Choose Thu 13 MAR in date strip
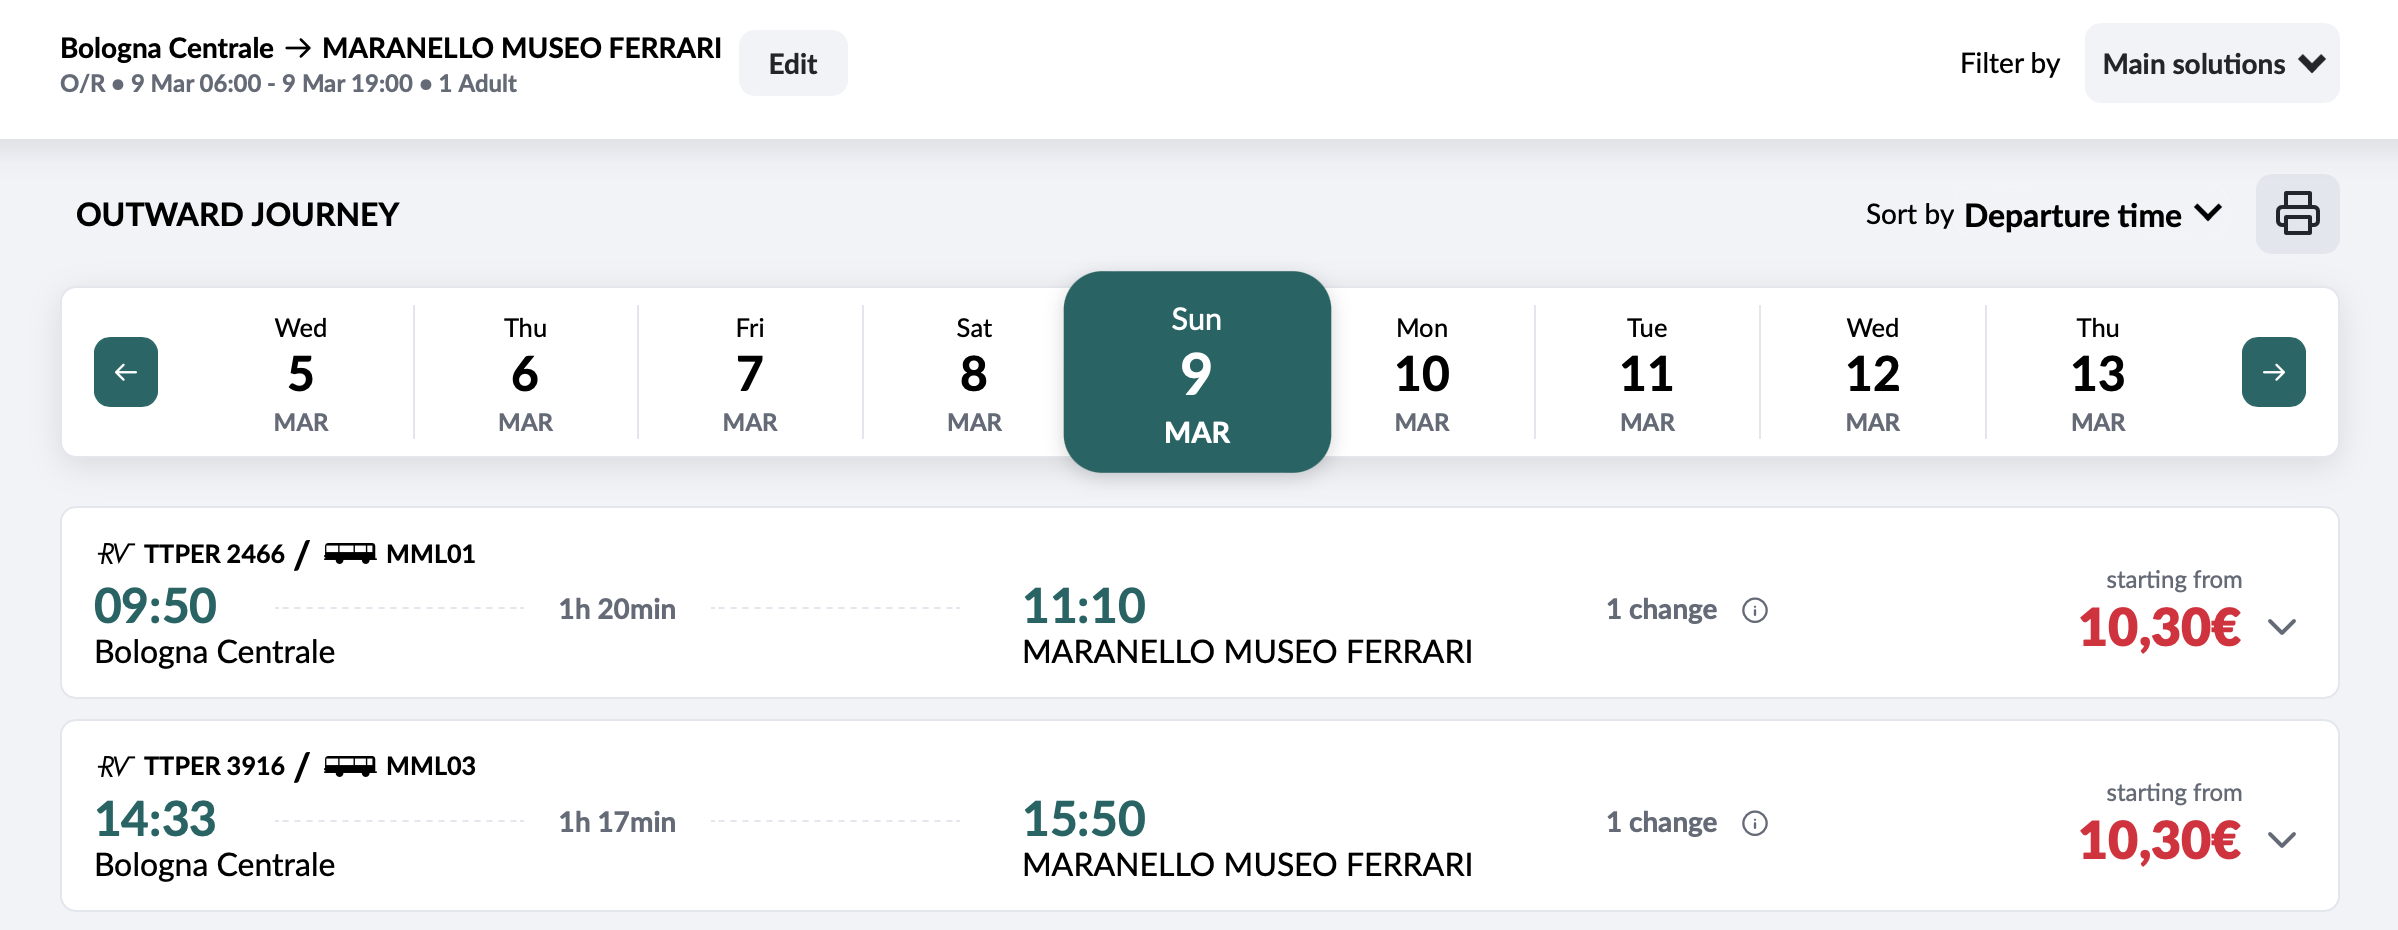Viewport: 2398px width, 930px height. pyautogui.click(x=2097, y=373)
